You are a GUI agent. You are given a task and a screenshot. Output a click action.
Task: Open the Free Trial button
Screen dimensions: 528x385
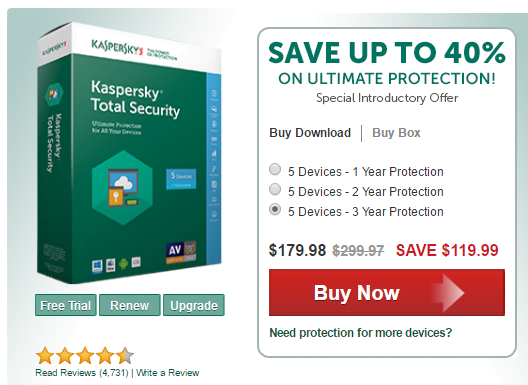click(66, 305)
